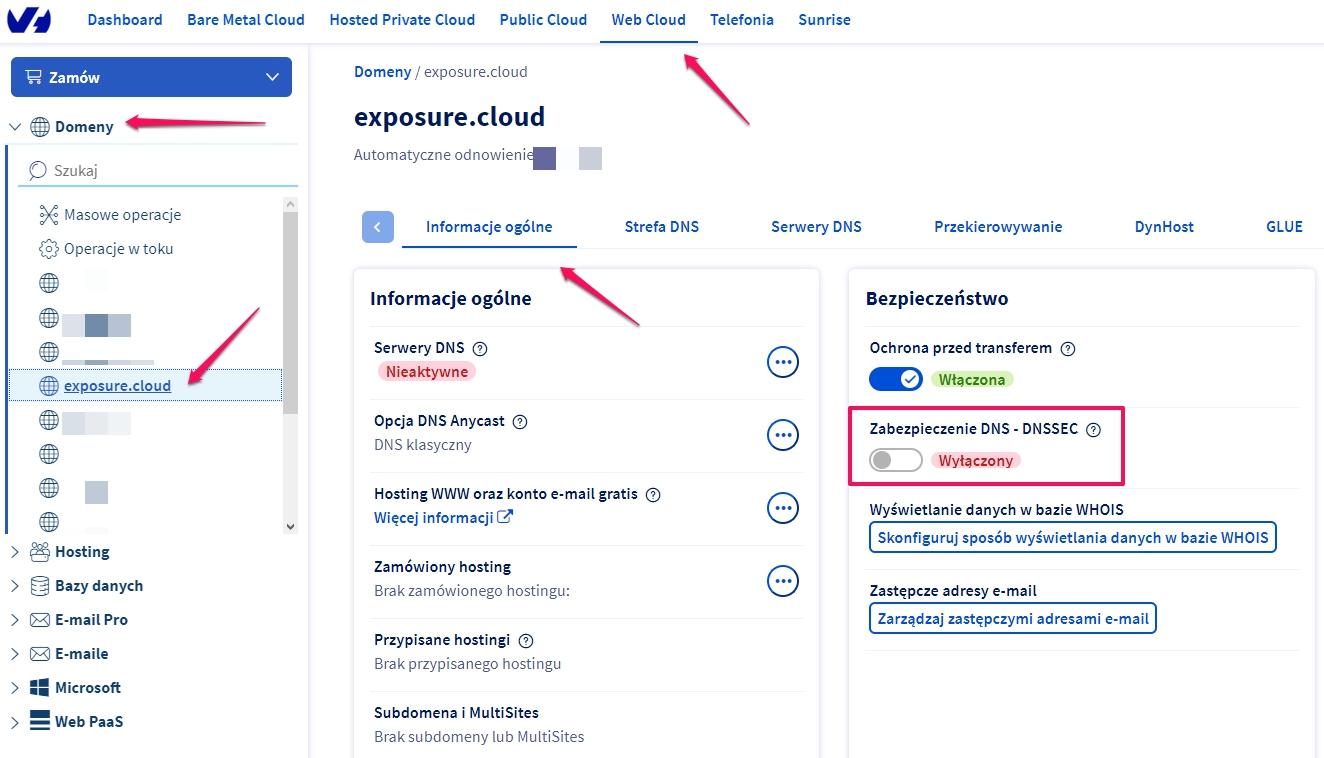Screen dimensions: 1324x758
Task: Show help for Przypisane hostingi
Action: 526,641
